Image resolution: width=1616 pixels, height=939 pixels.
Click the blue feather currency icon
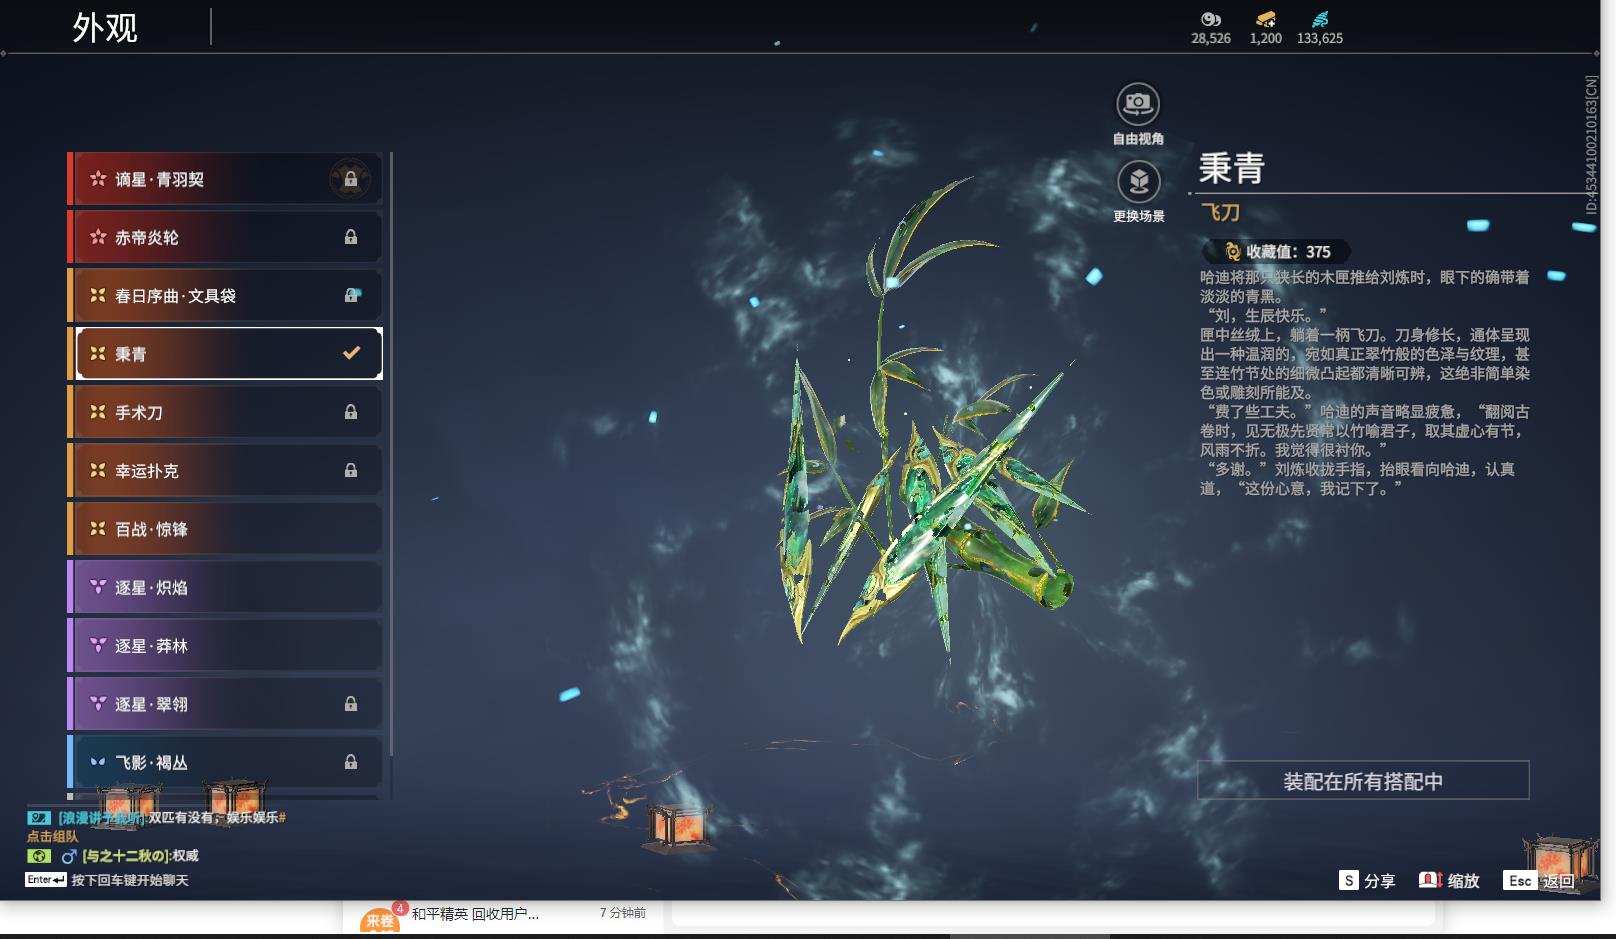1320,19
